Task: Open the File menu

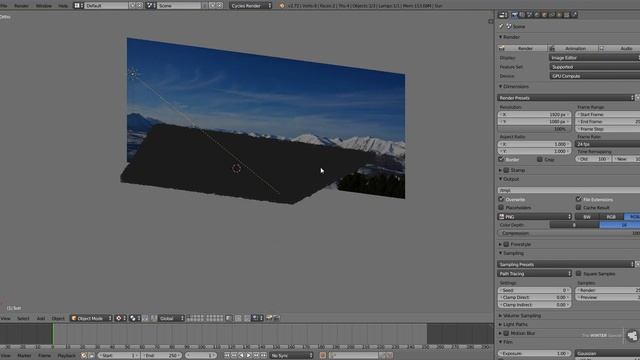Action: point(4,6)
